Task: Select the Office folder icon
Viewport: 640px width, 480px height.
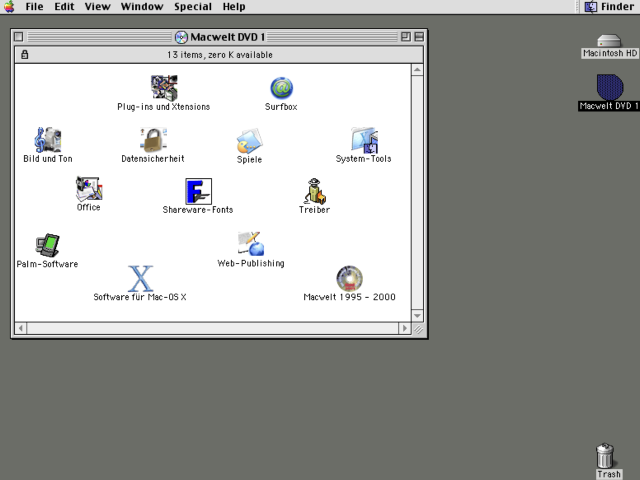Action: 89,189
